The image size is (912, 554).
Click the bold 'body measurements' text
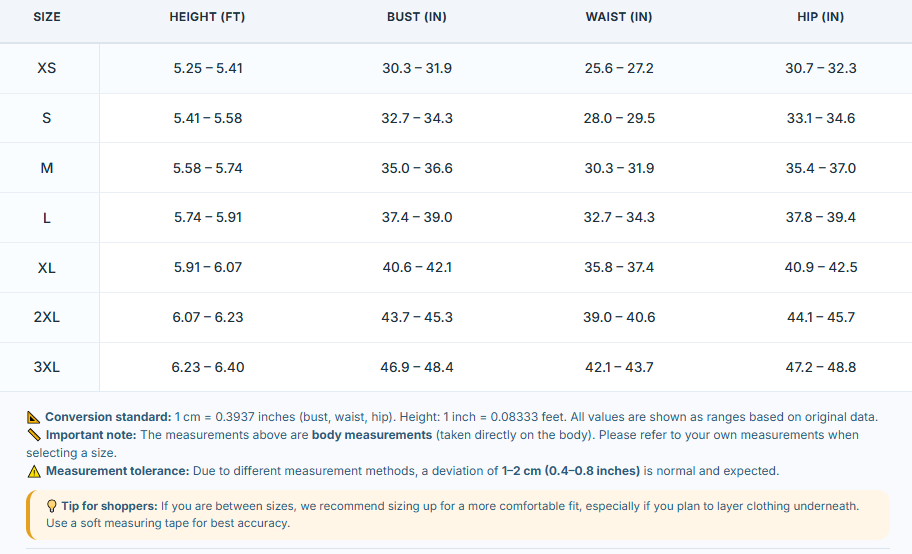[372, 435]
